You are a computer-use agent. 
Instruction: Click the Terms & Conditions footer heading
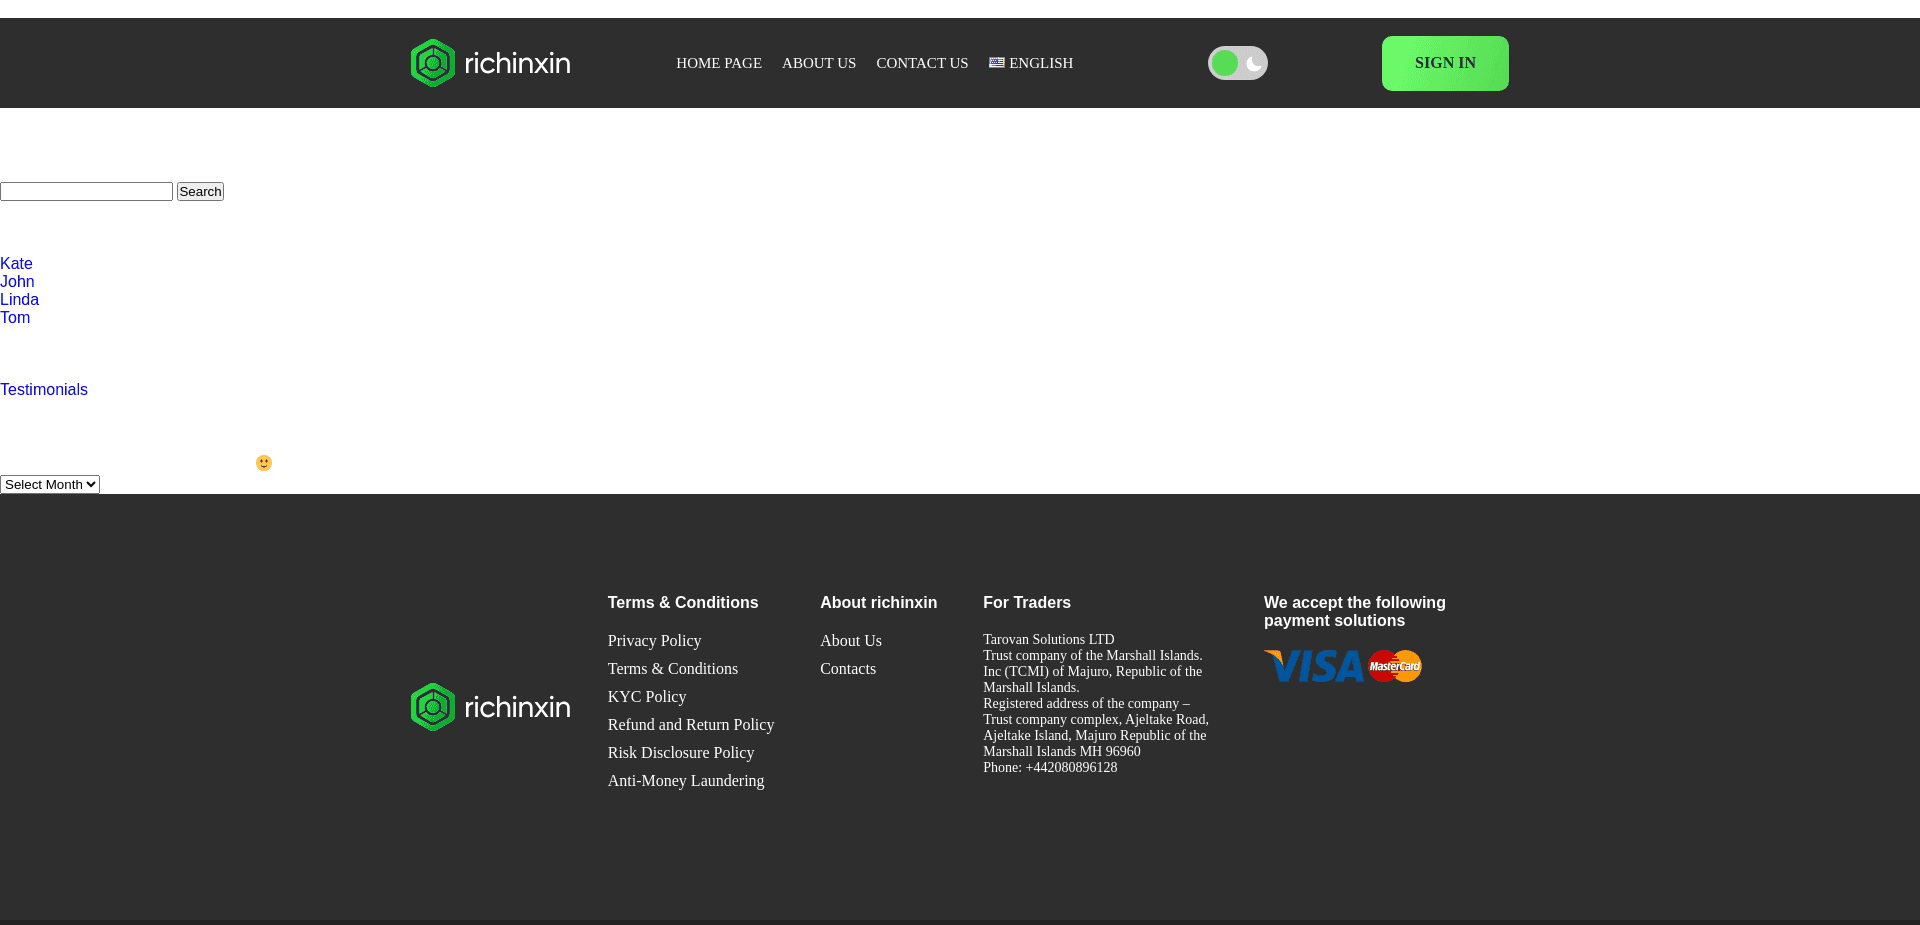coord(683,603)
